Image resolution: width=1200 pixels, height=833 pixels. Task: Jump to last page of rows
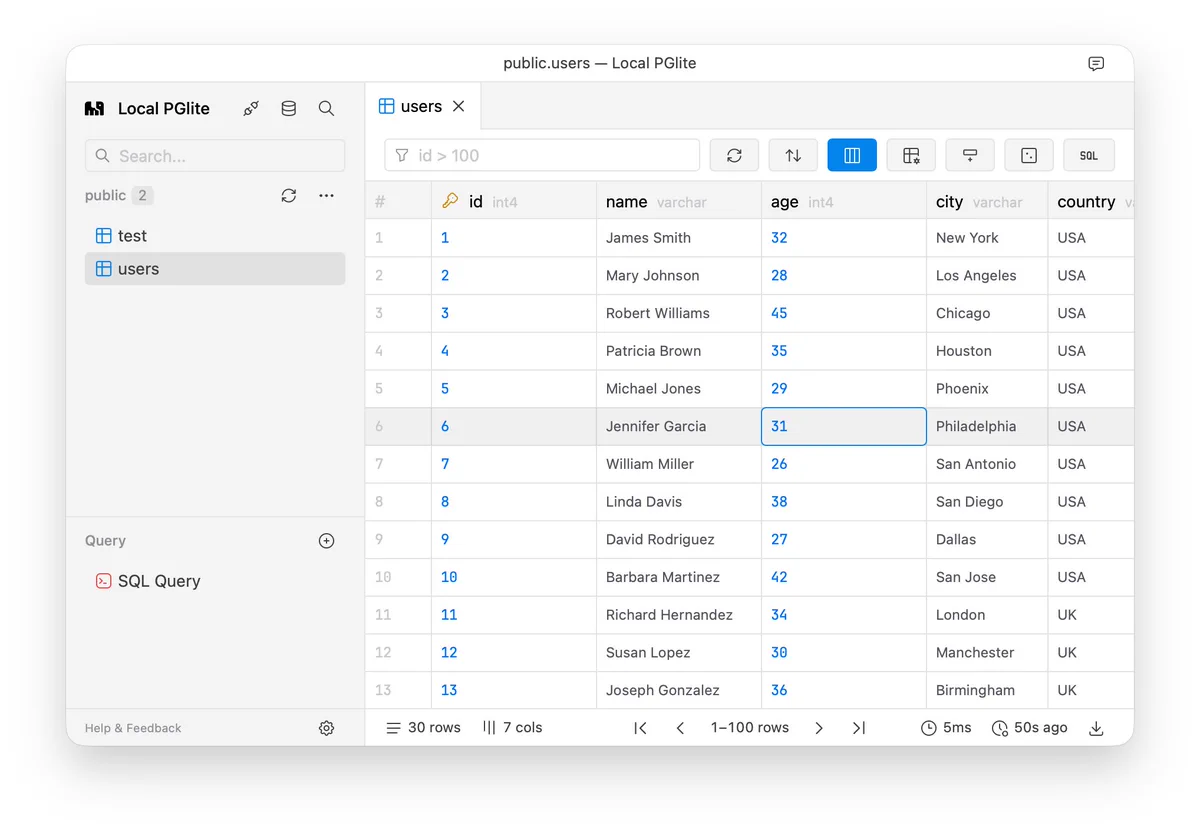coord(859,728)
